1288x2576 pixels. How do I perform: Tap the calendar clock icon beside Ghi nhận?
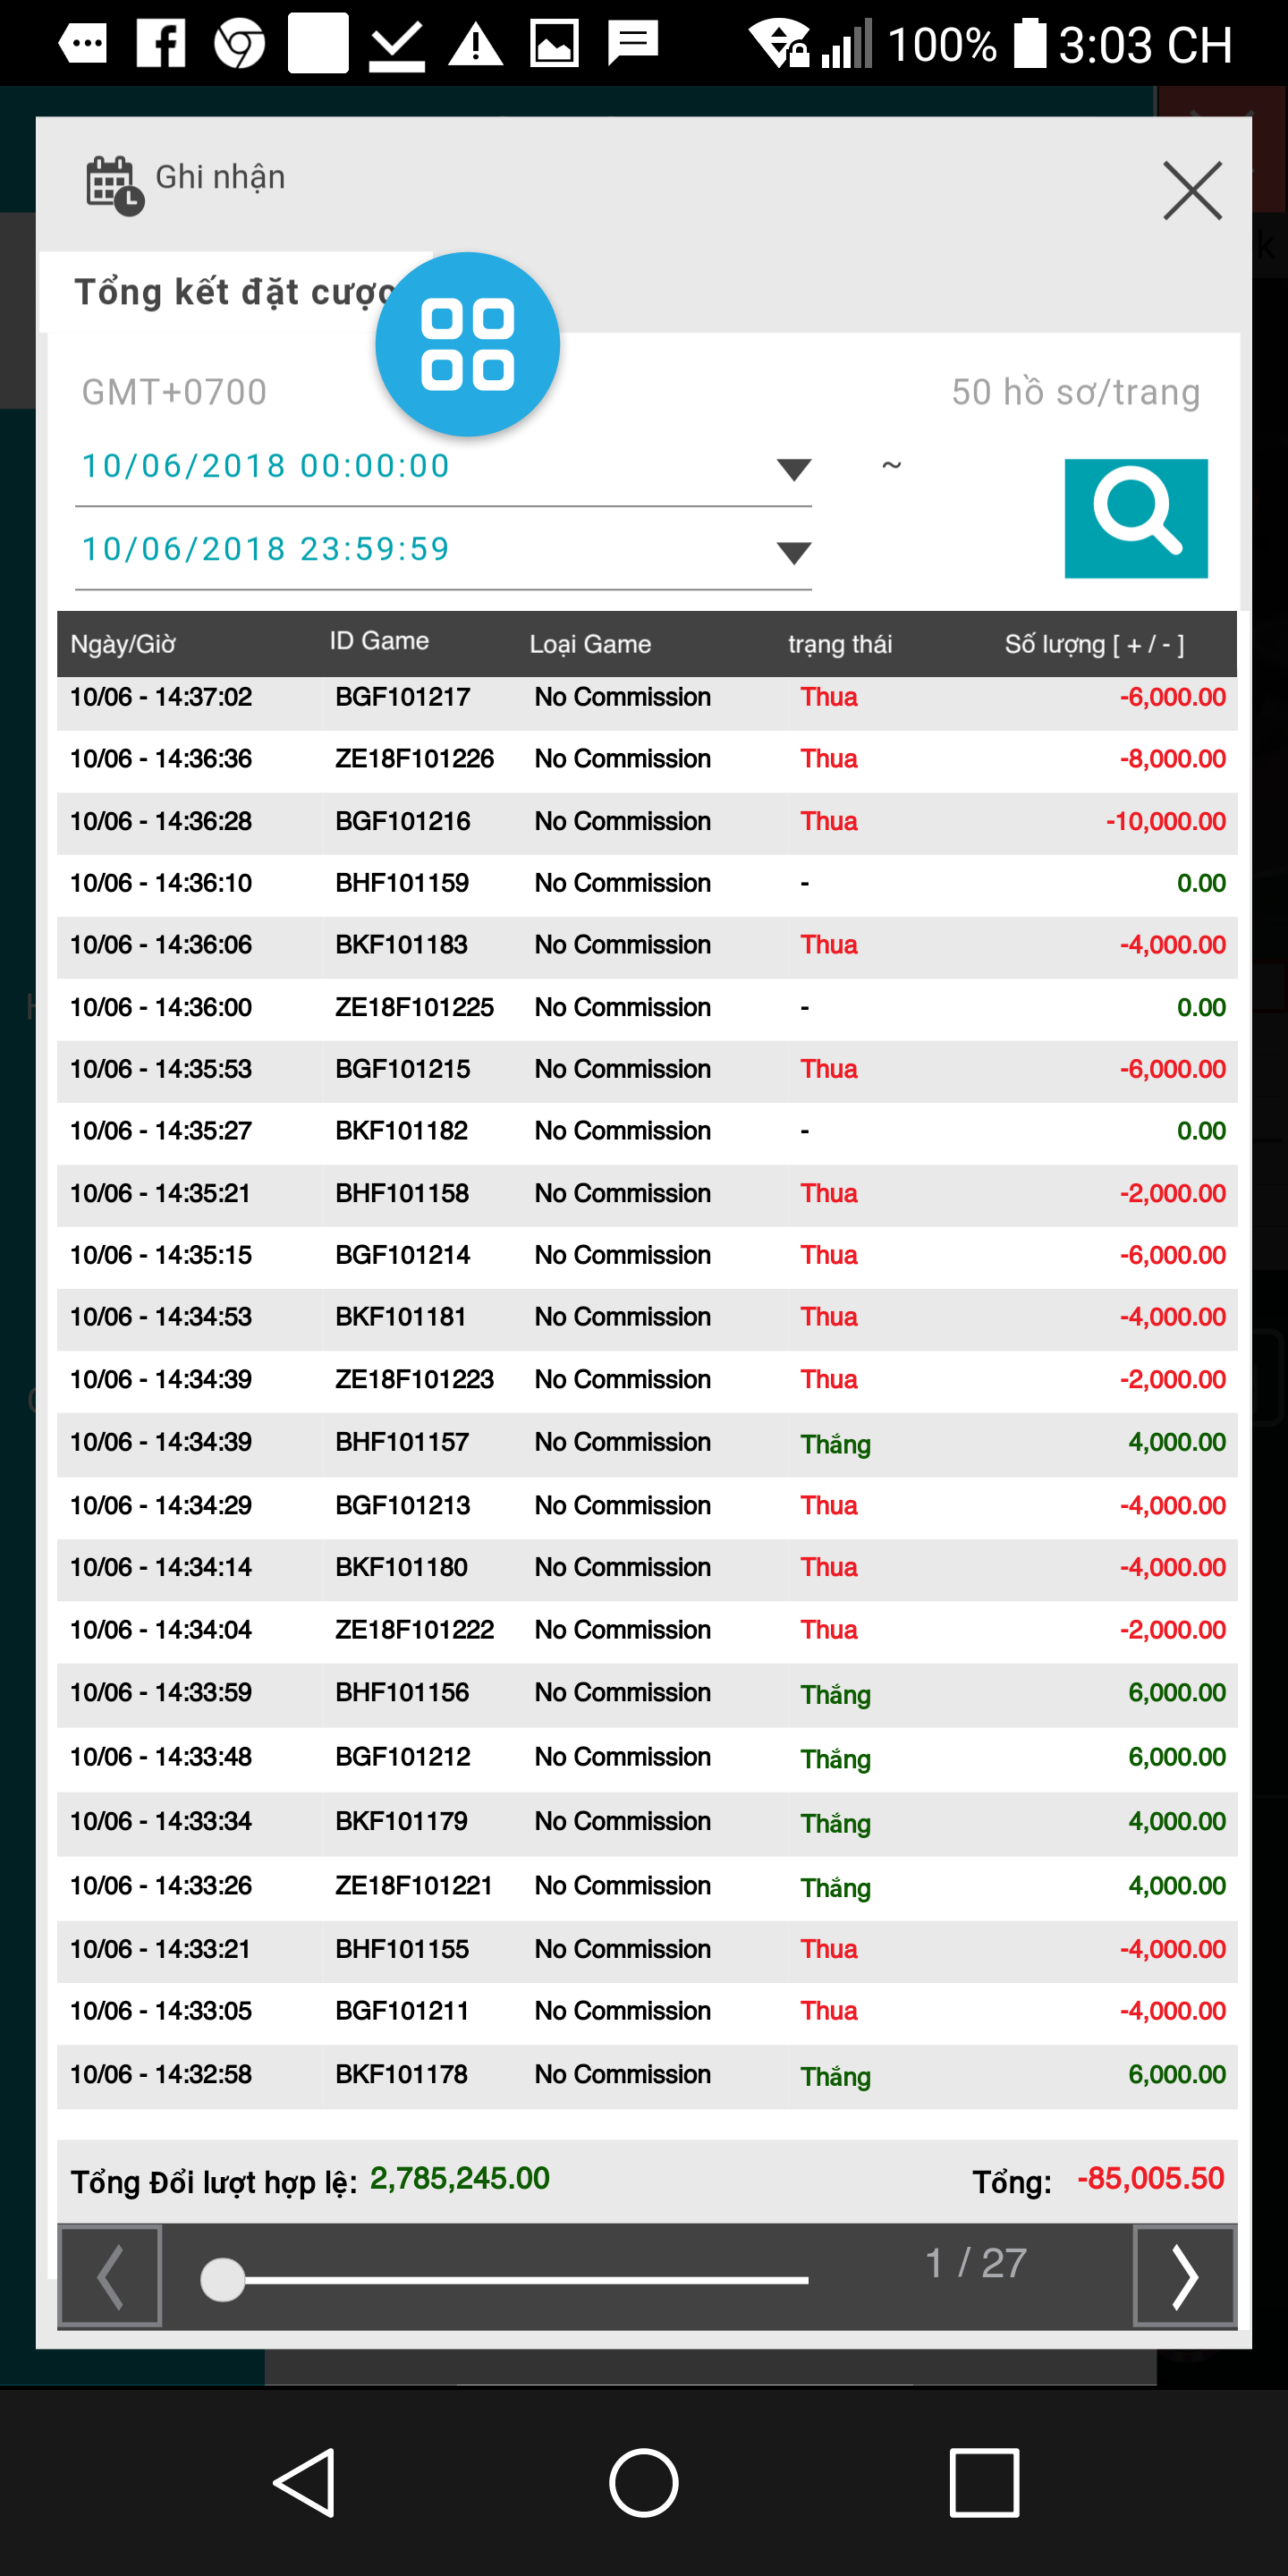click(113, 185)
